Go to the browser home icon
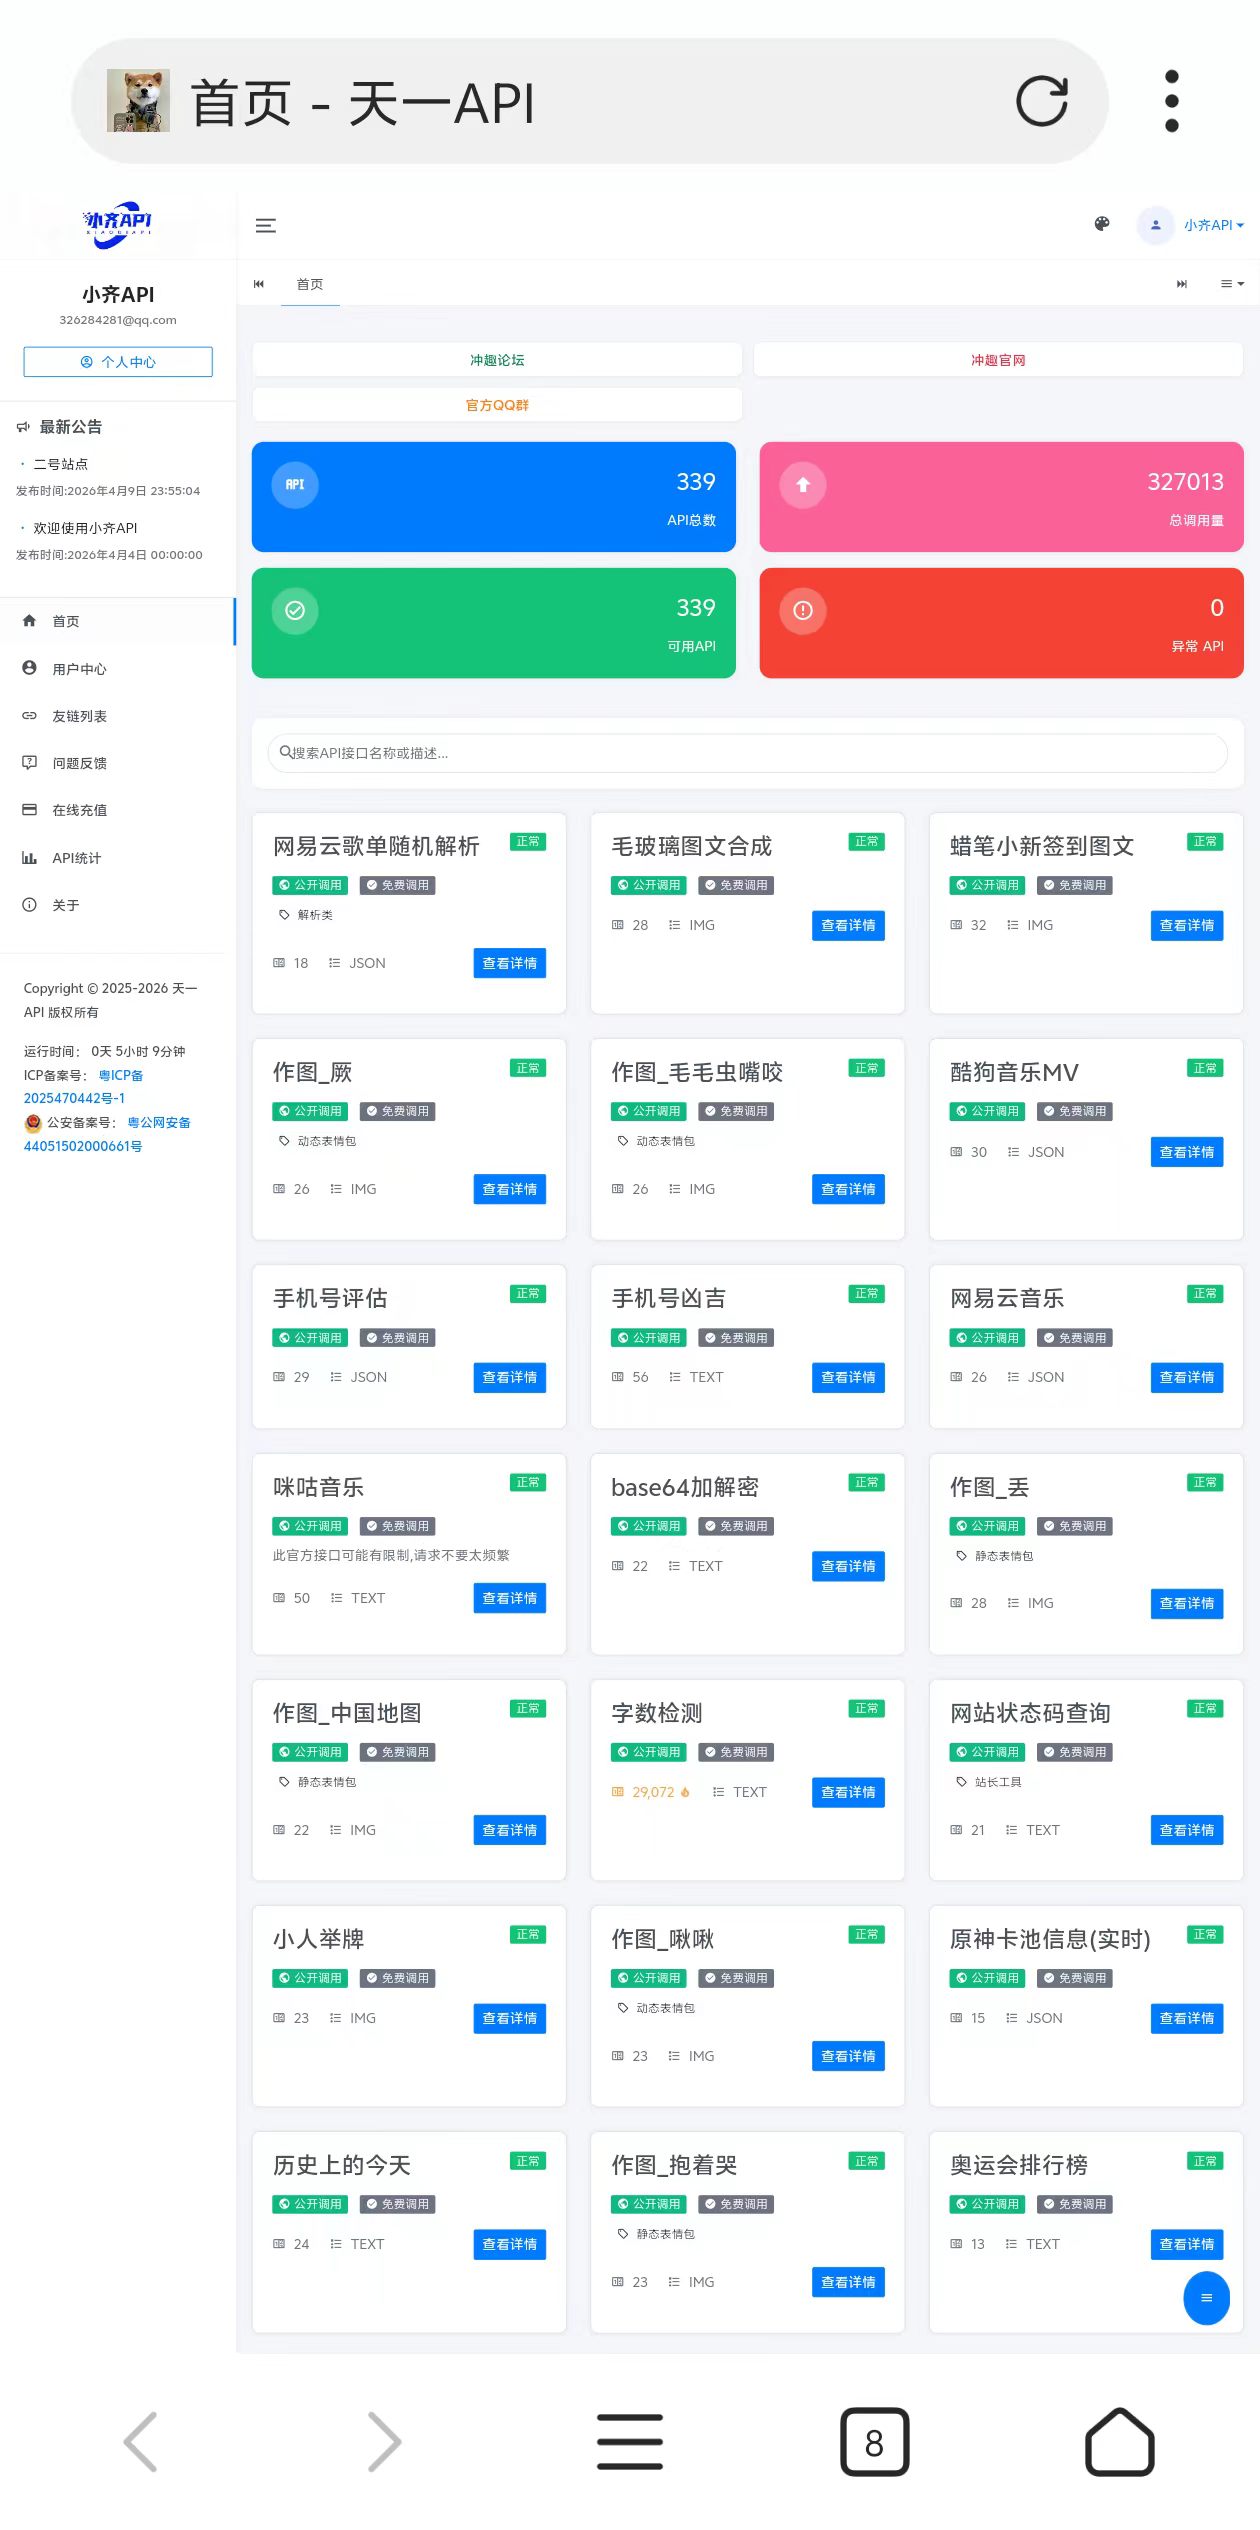Screen dimensions: 1260x2530 [1119, 2442]
